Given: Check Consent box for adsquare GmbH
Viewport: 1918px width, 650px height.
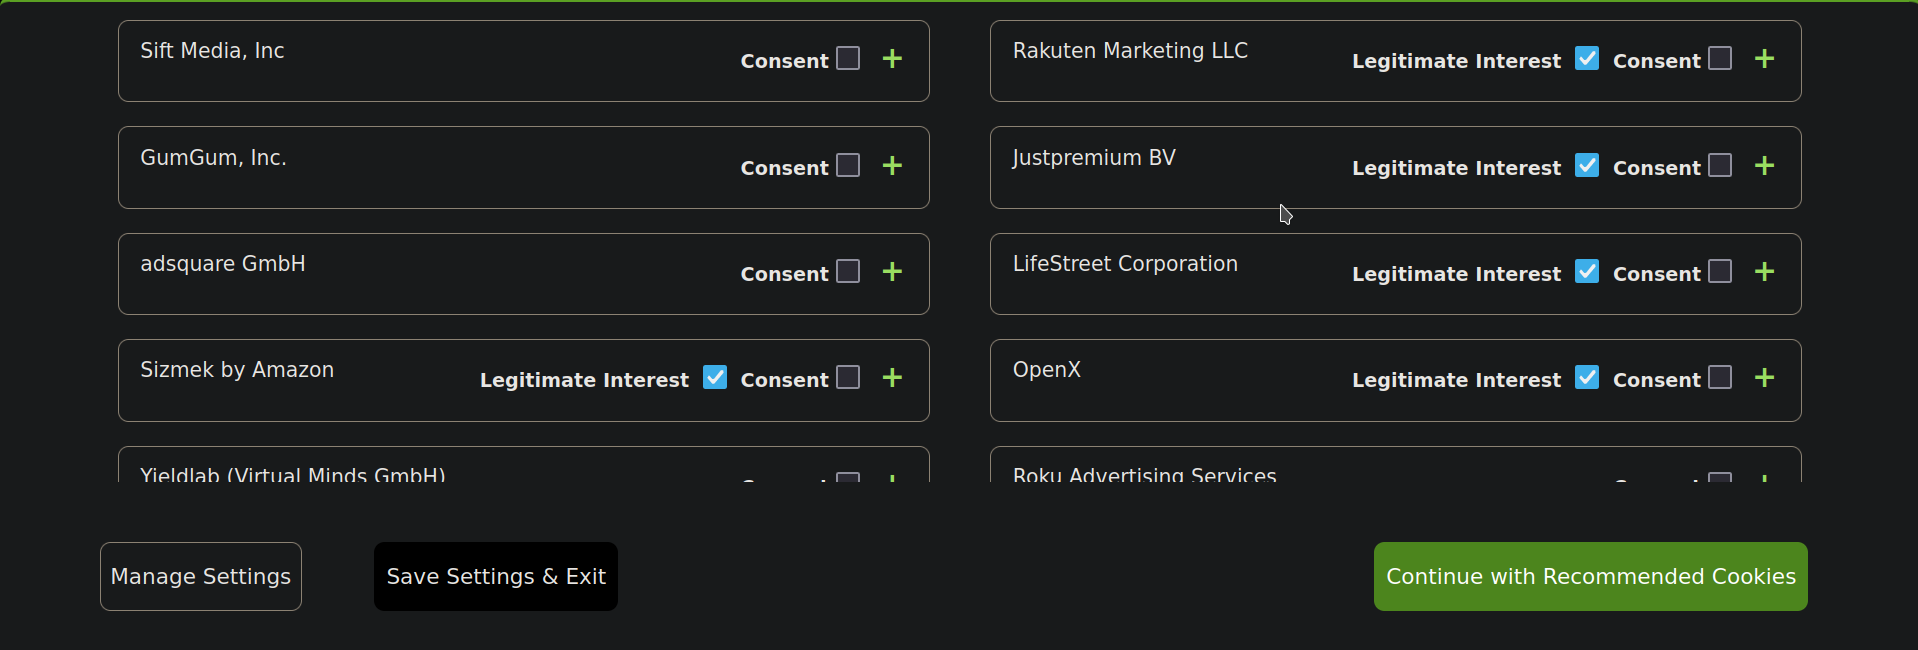Looking at the screenshot, I should point(848,271).
